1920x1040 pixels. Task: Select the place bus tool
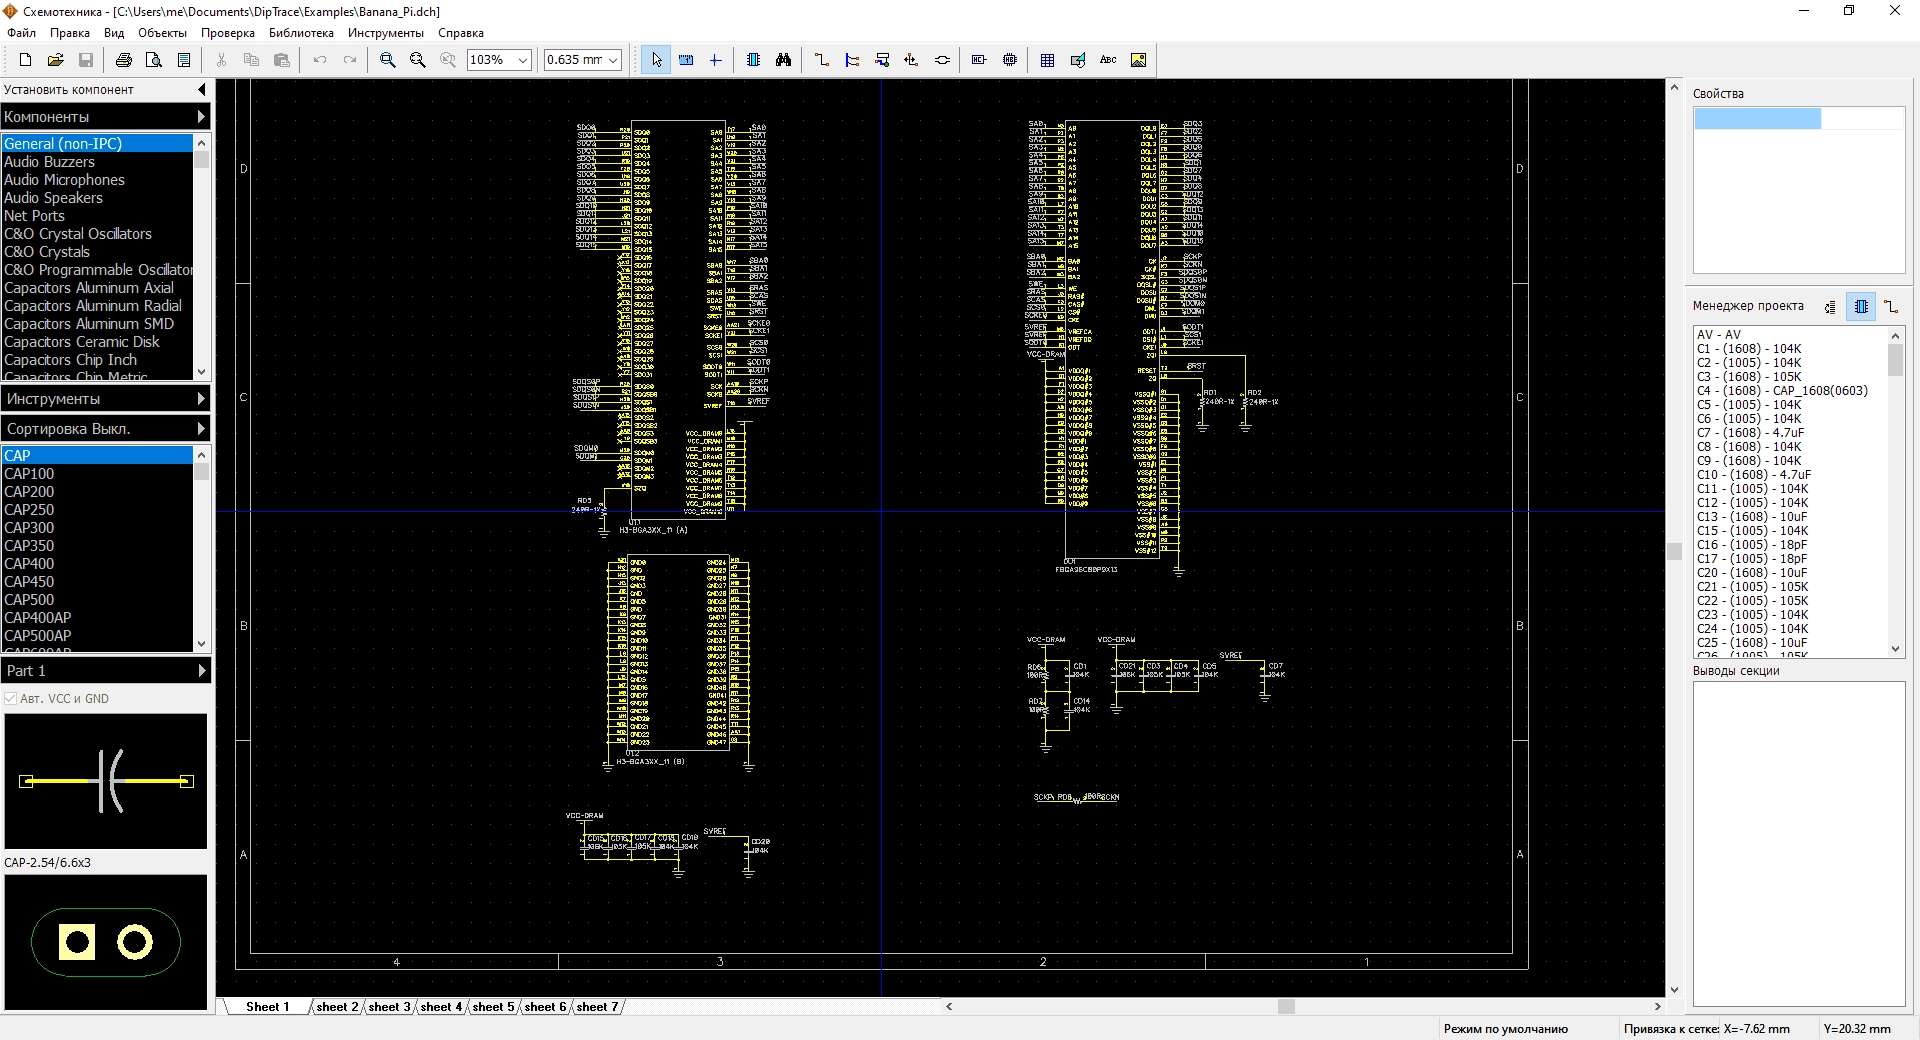point(852,60)
